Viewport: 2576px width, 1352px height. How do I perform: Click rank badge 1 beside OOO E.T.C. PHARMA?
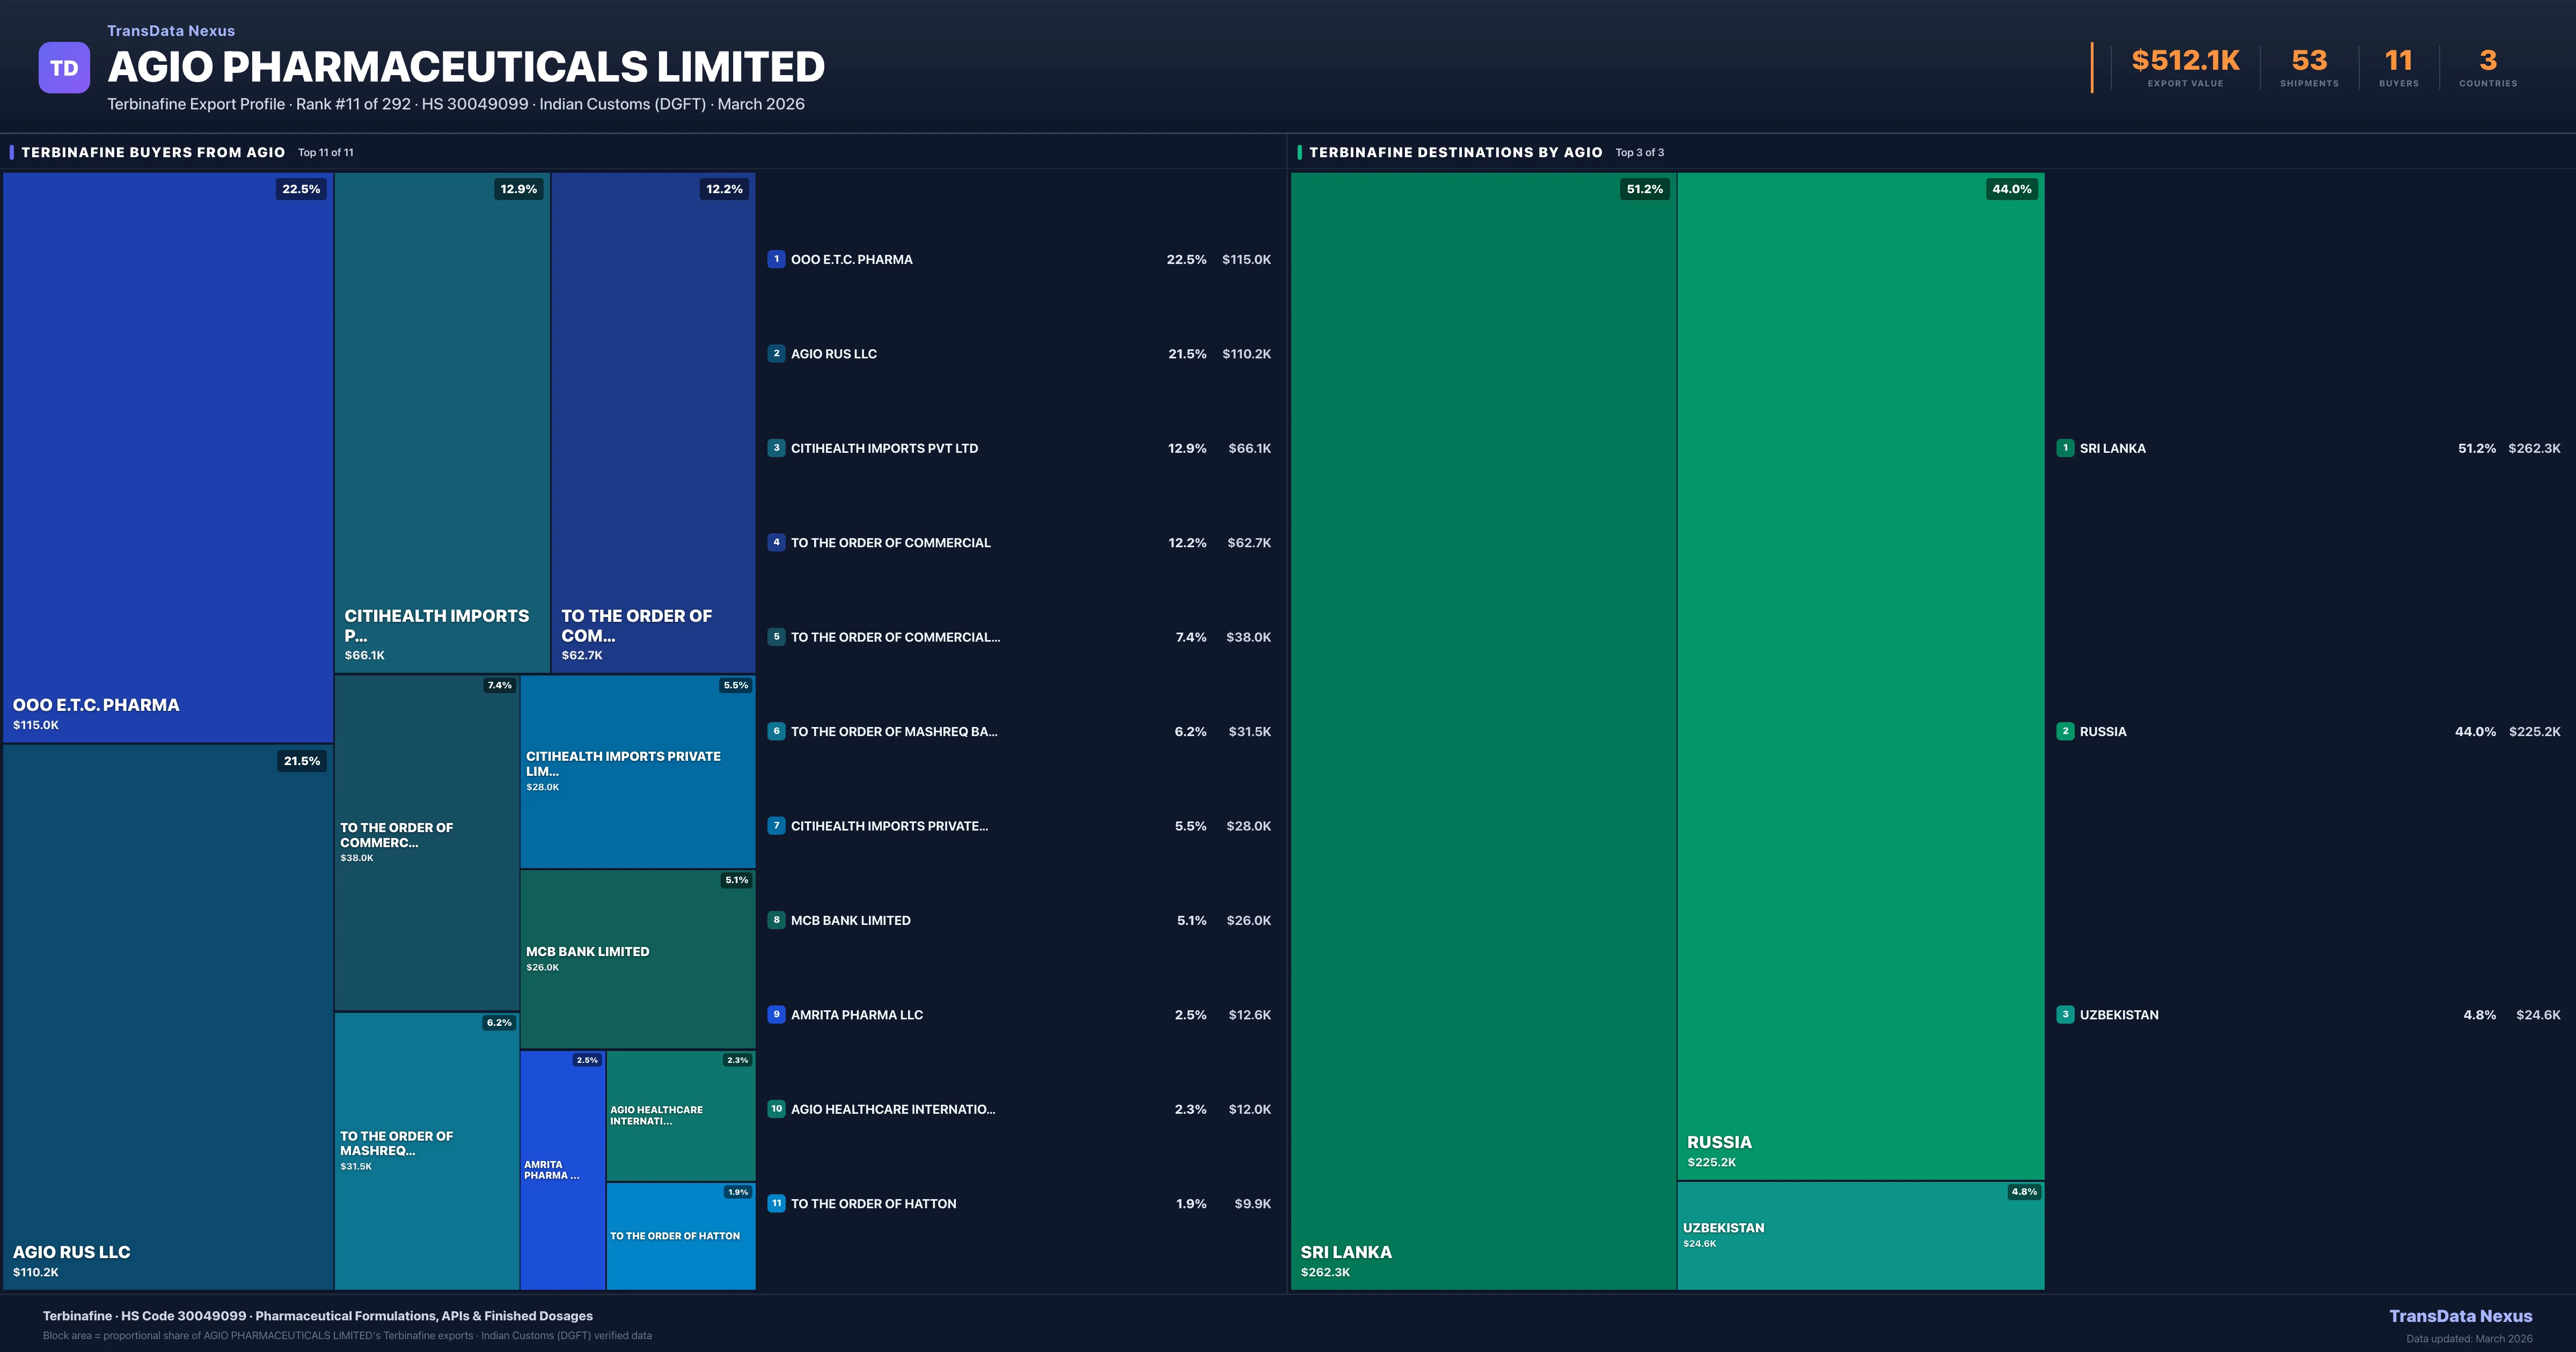[776, 259]
